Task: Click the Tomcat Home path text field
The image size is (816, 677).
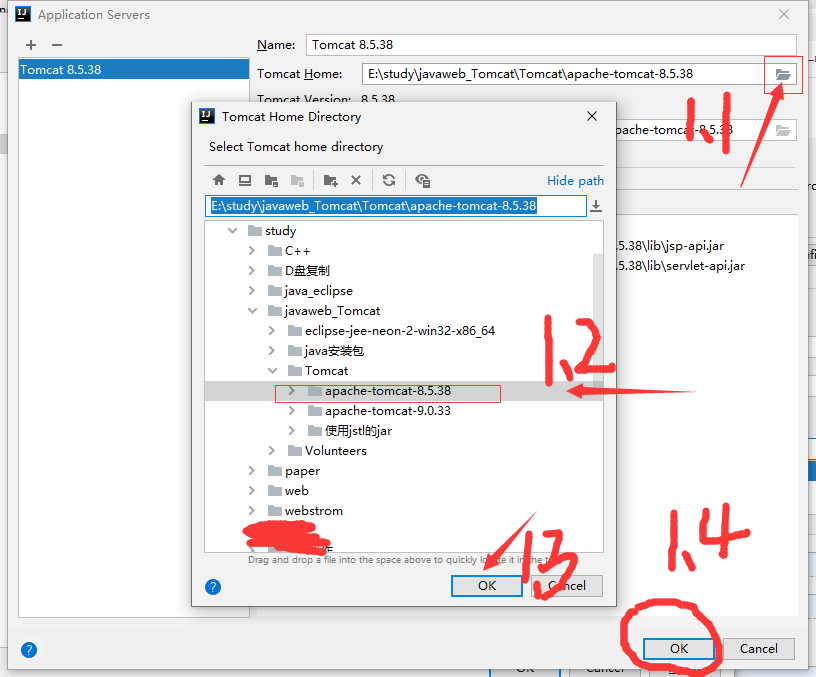Action: [565, 74]
